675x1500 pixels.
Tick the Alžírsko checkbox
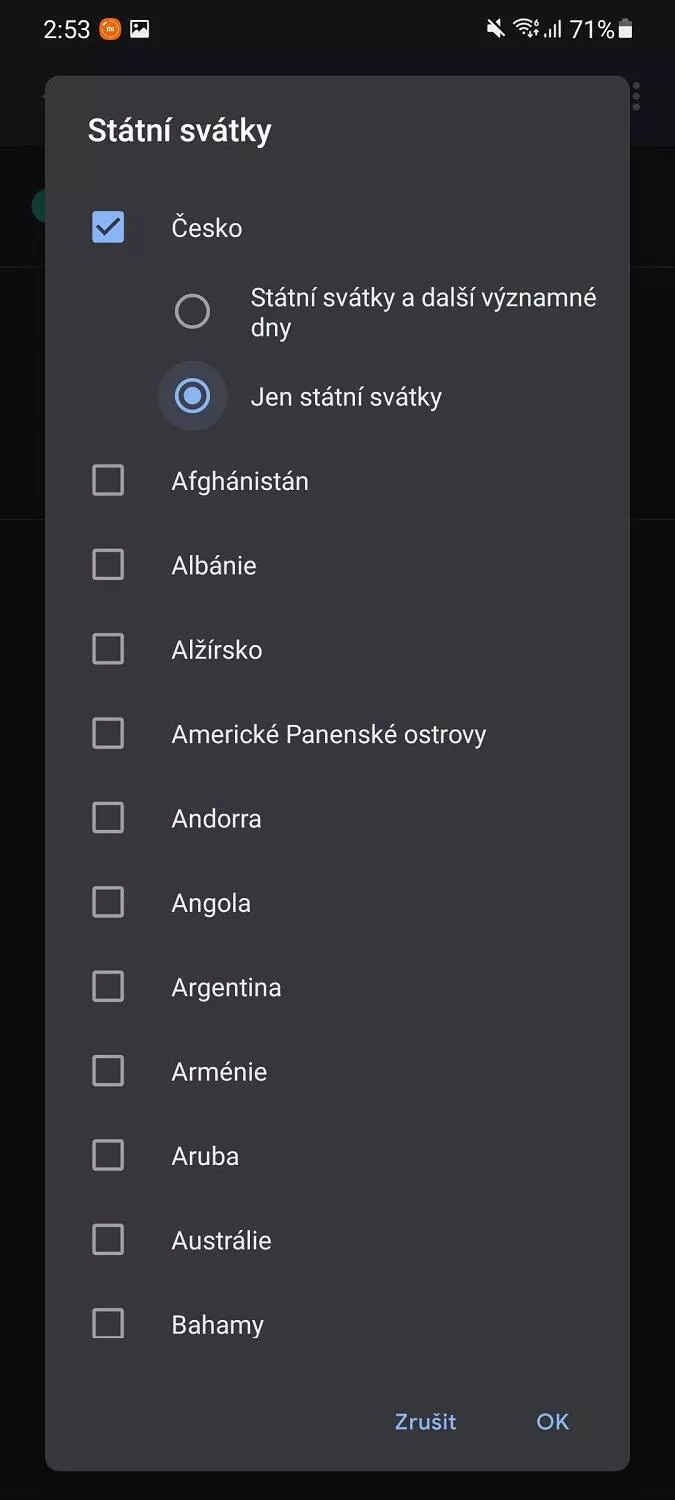pyautogui.click(x=108, y=649)
